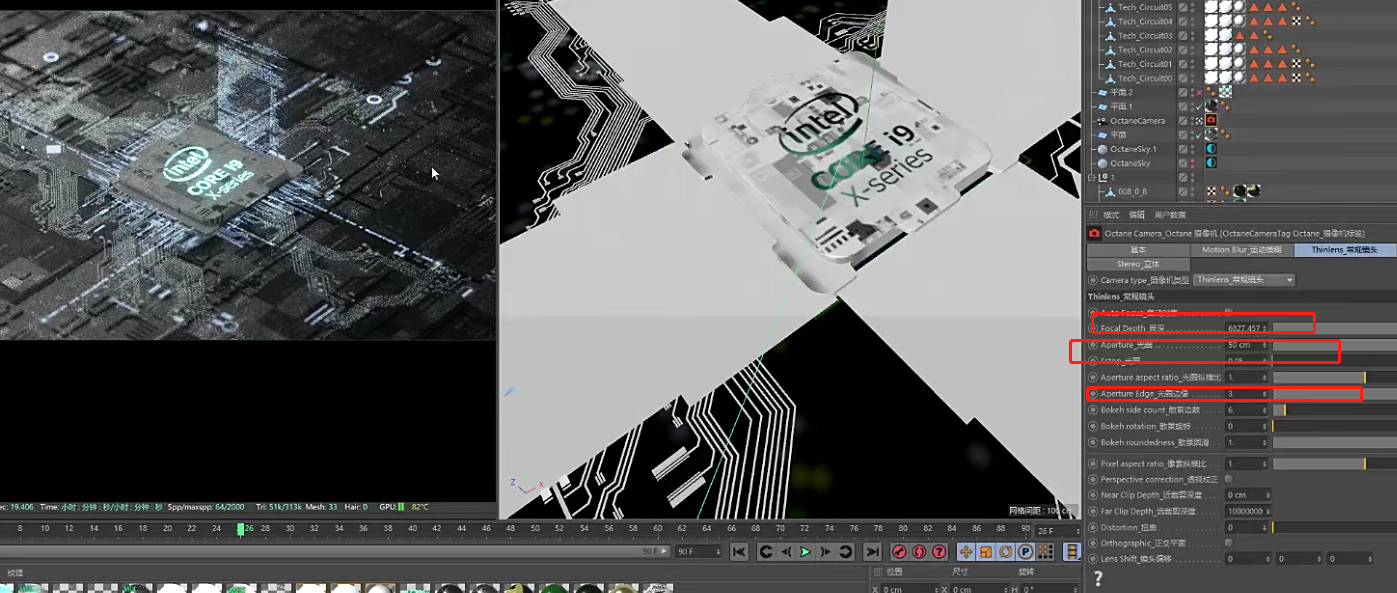The image size is (1397, 593).
Task: Select the 008_0_B object row
Action: tap(1133, 191)
